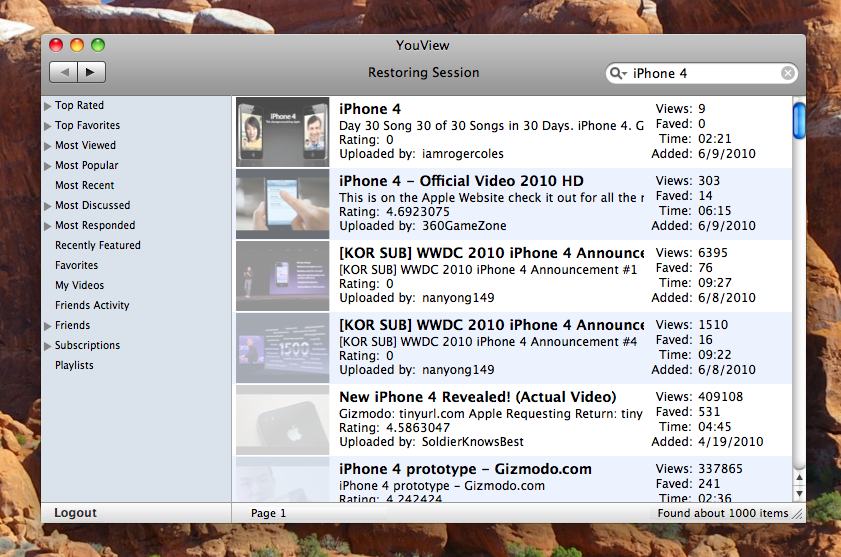Image resolution: width=841 pixels, height=557 pixels.
Task: Click the description '[KOR SUB] WWDC 2010 iPhone 4 Announcement #4'
Action: click(488, 341)
